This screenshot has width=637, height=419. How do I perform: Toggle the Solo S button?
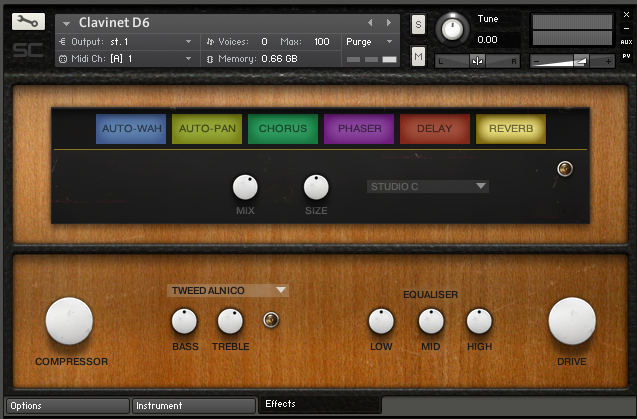418,23
